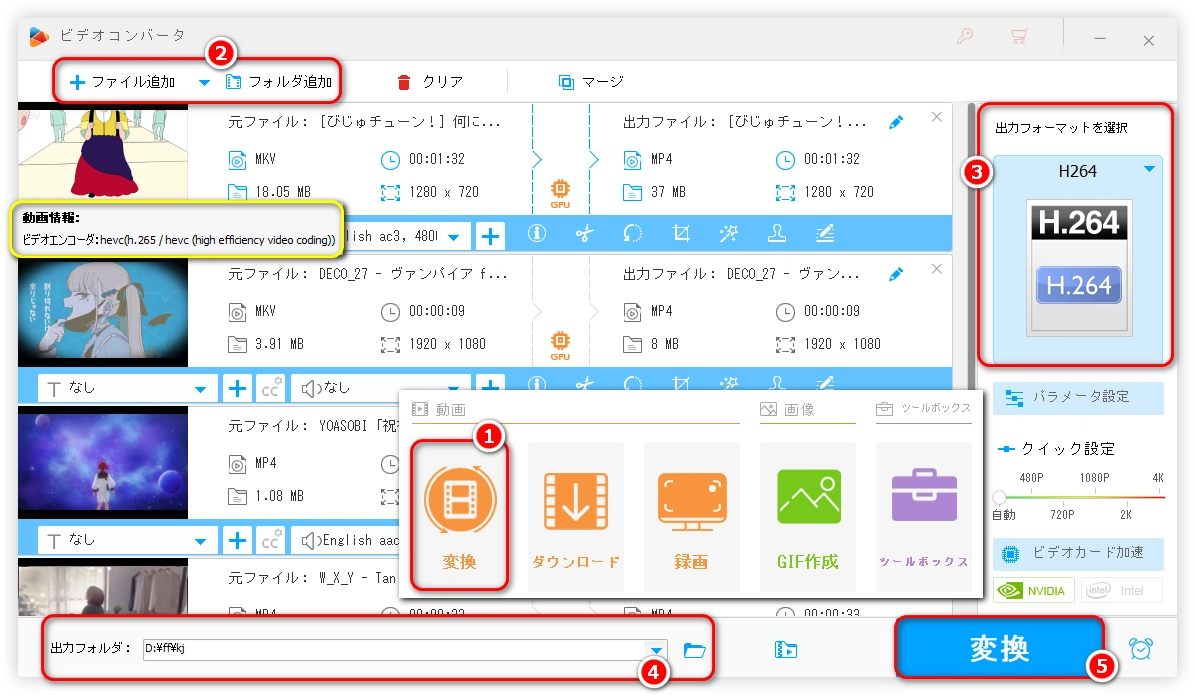This screenshot has height=695, width=1195.
Task: Toggle Intel hardware acceleration
Action: [1120, 590]
